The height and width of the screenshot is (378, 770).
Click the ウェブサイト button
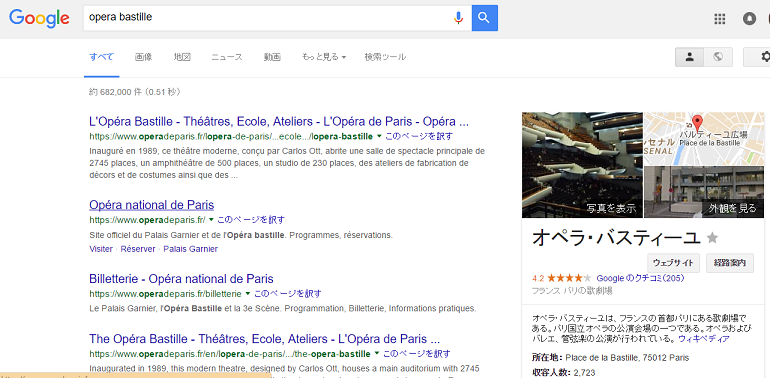coord(673,263)
